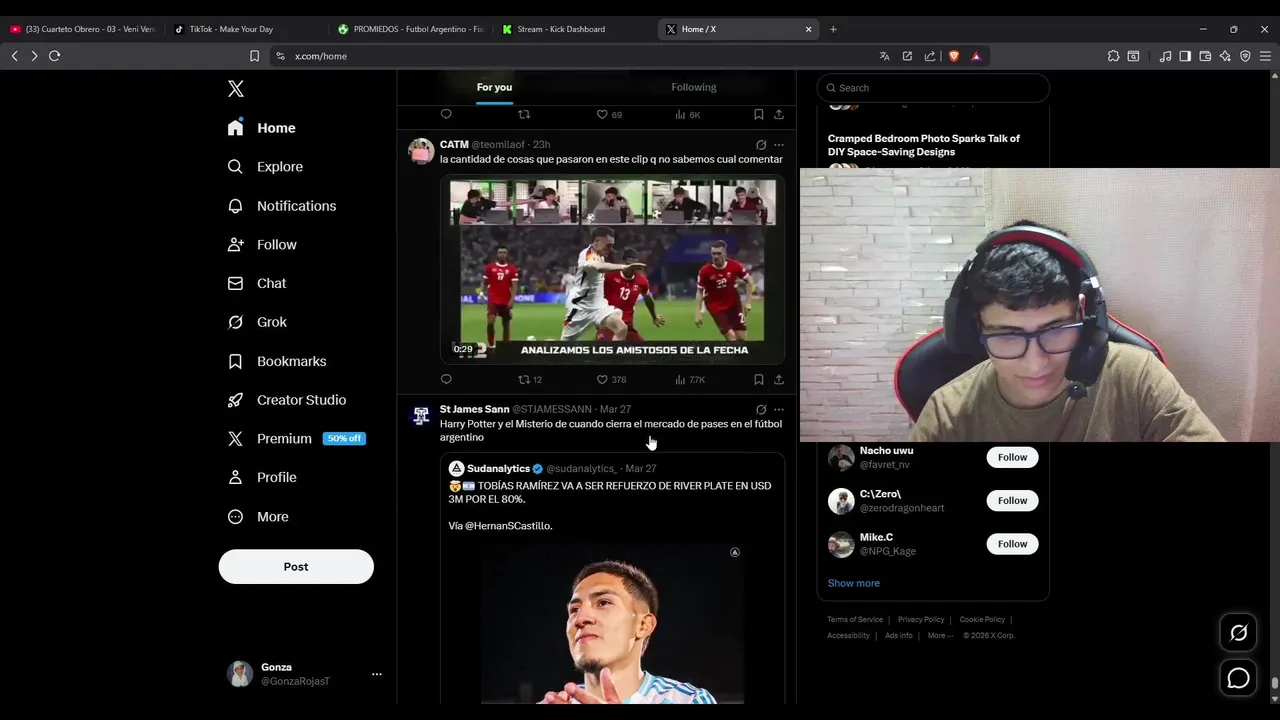Like the top post with 69 likes

609,115
